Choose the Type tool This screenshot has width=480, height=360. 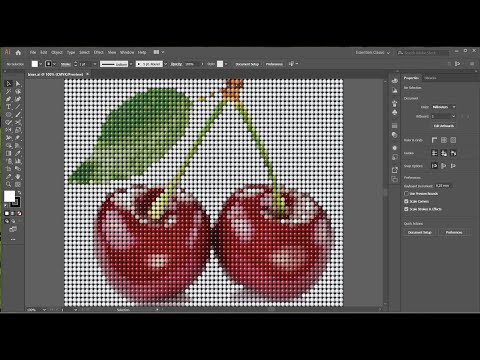click(9, 107)
